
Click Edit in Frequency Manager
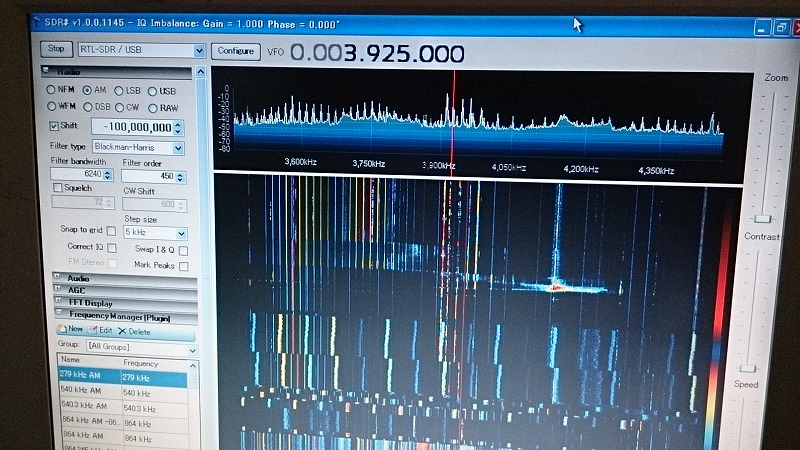(x=100, y=330)
